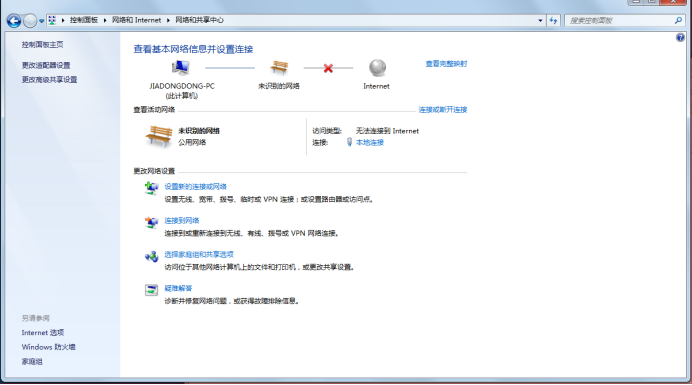Expand the recent pages dropdown arrow

tap(41, 21)
